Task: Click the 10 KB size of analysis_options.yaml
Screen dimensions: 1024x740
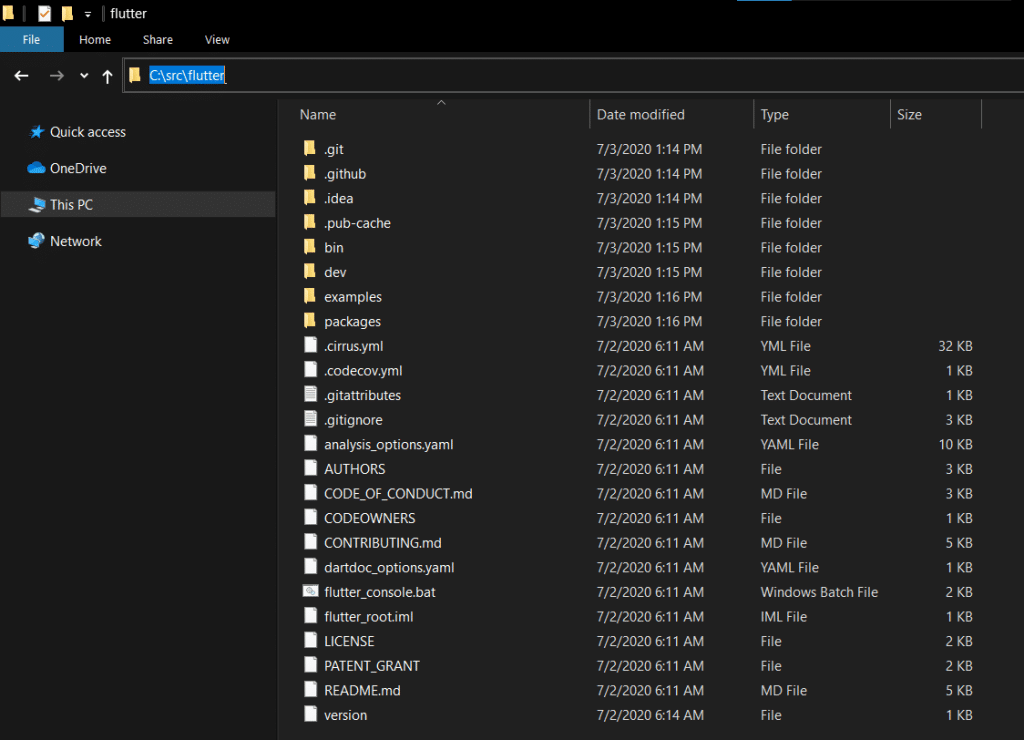Action: coord(955,445)
